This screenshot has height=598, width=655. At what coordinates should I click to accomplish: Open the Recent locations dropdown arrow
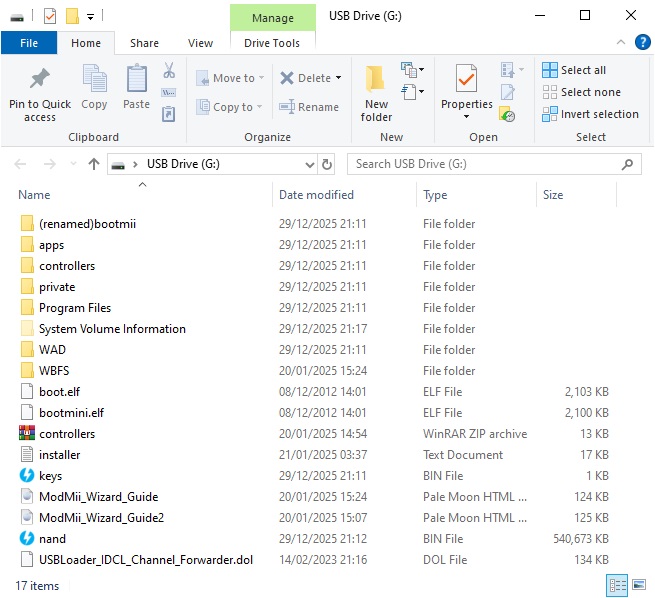pyautogui.click(x=73, y=164)
